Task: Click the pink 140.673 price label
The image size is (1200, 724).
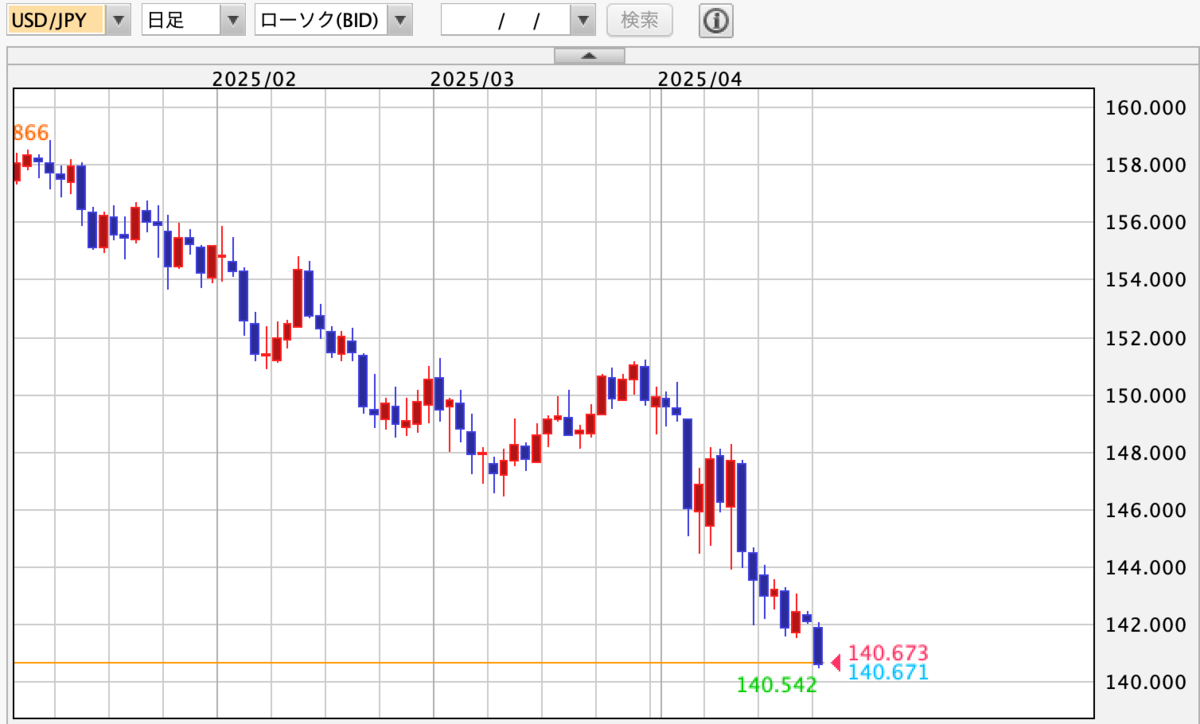Action: pos(888,654)
